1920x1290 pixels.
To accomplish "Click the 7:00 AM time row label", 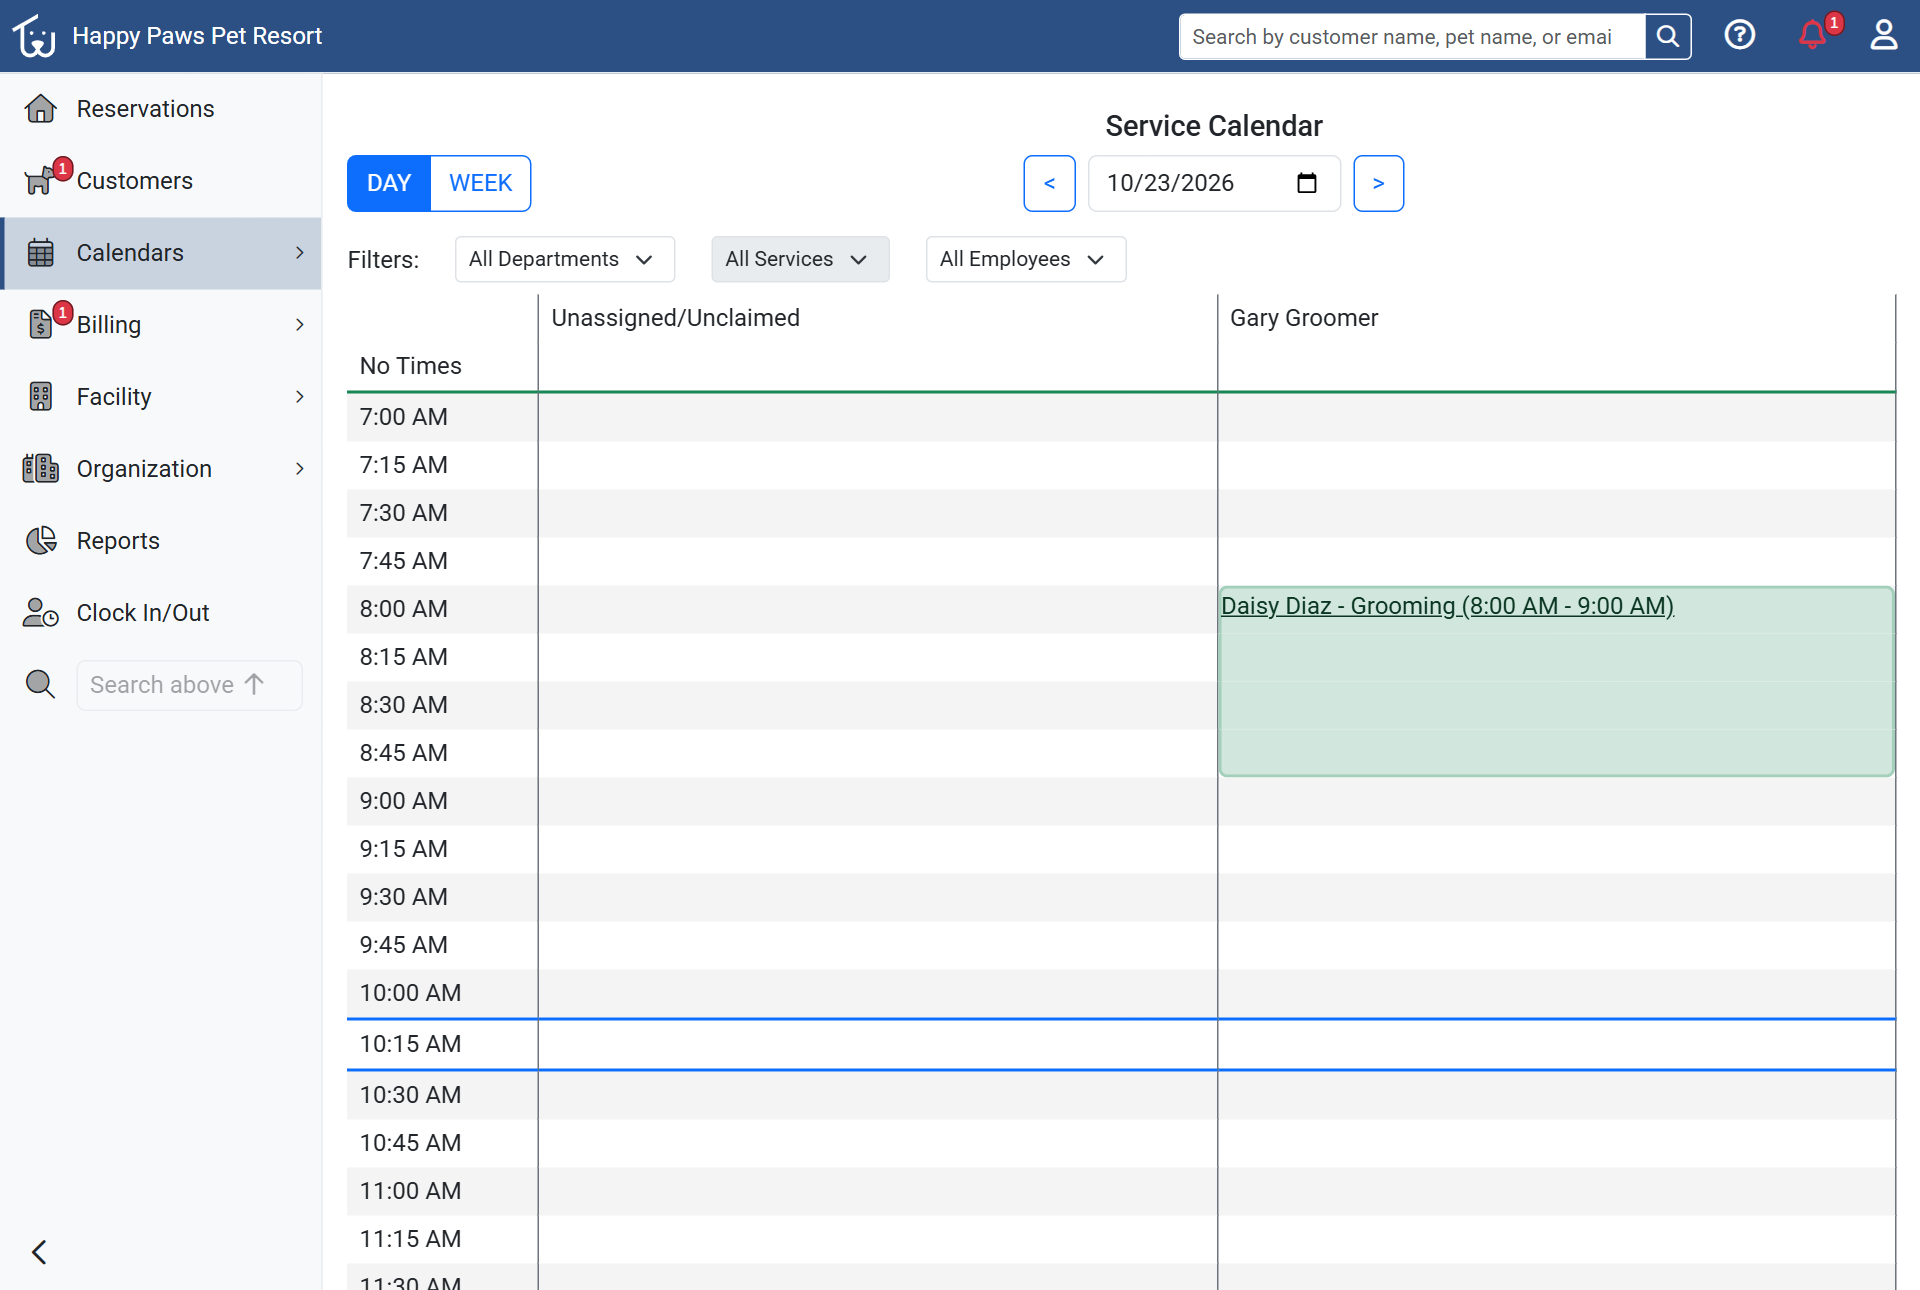I will (x=403, y=417).
